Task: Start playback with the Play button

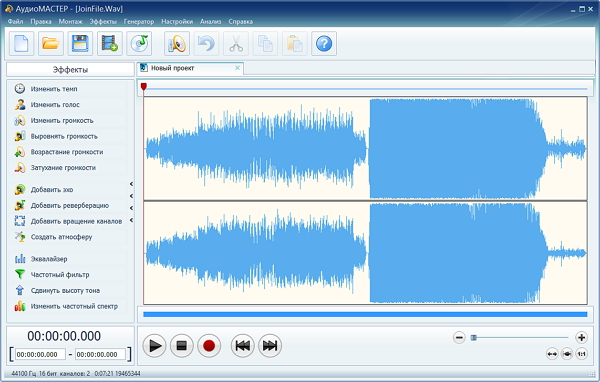Action: point(155,346)
